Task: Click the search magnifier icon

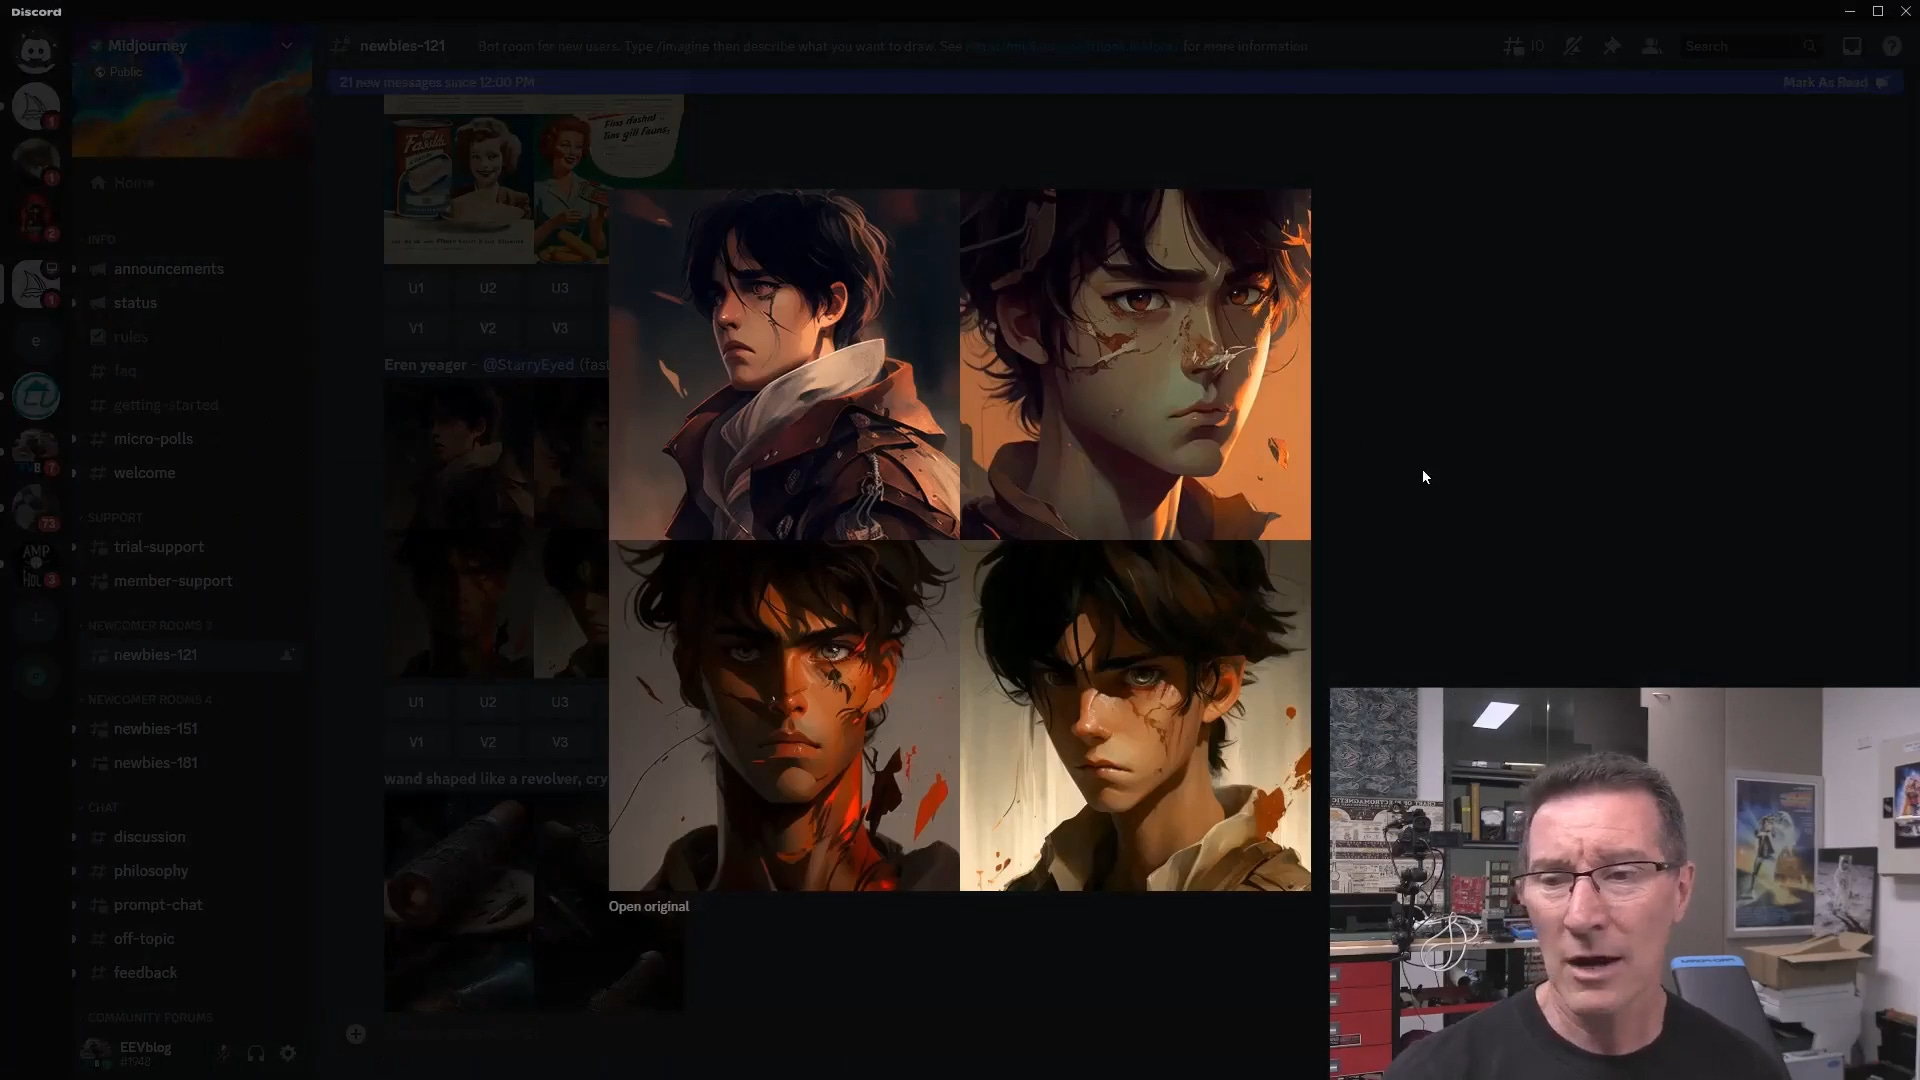Action: [x=1809, y=46]
